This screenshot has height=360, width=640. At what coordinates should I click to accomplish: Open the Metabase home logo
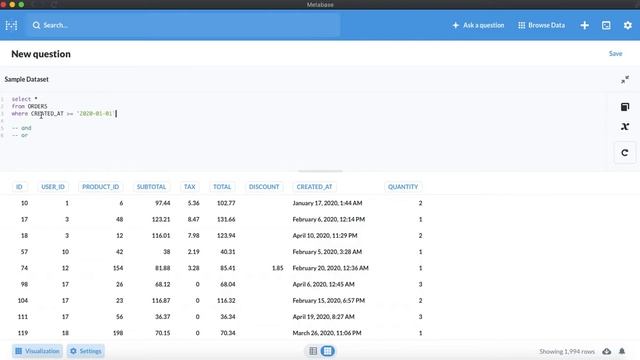tap(11, 25)
